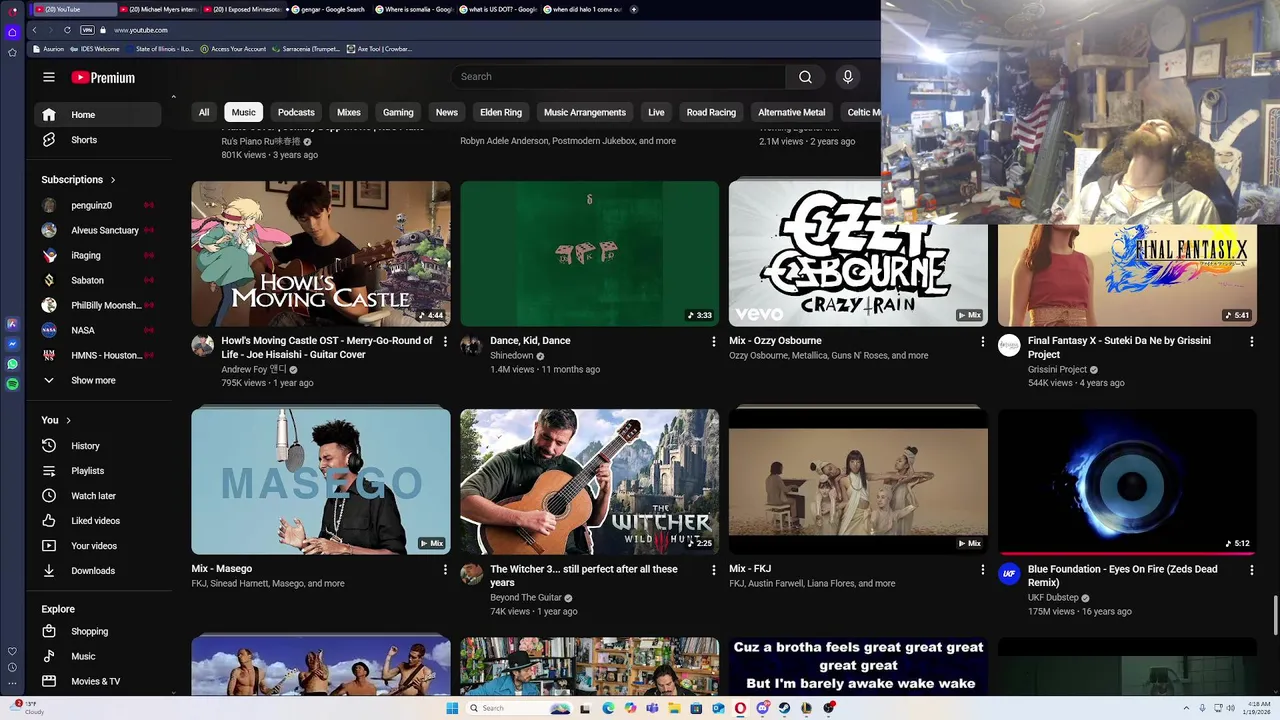Open Discord from the taskbar
The width and height of the screenshot is (1280, 720).
pos(762,708)
